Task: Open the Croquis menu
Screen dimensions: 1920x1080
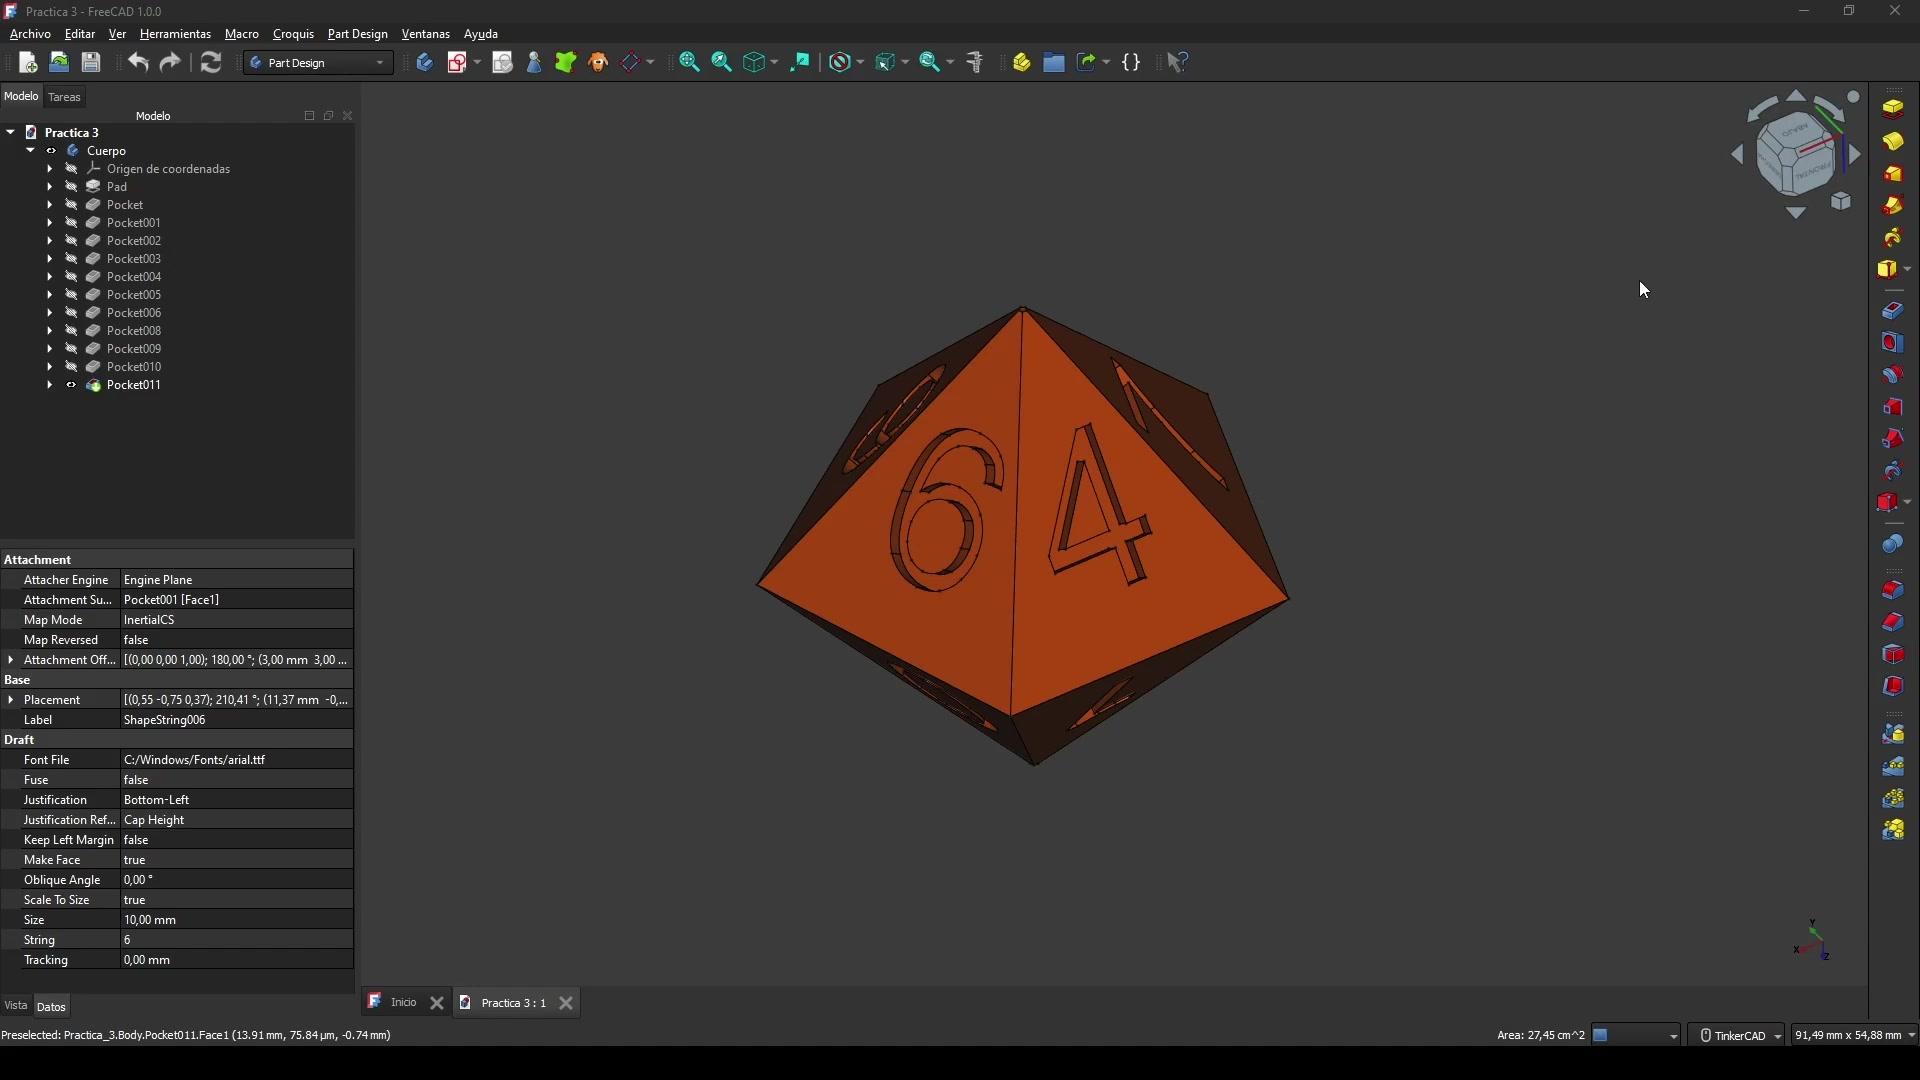Action: [x=293, y=34]
